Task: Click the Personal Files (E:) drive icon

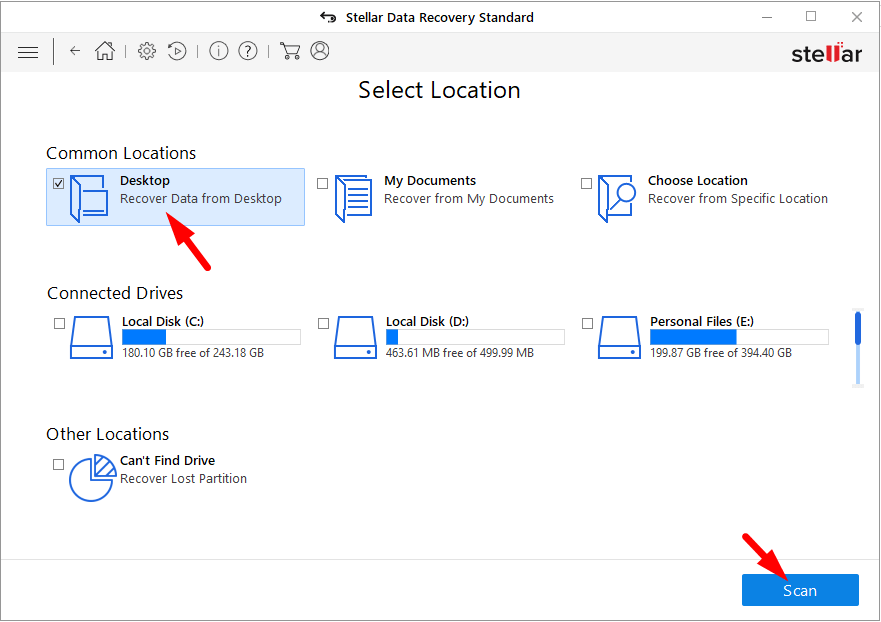Action: 619,337
